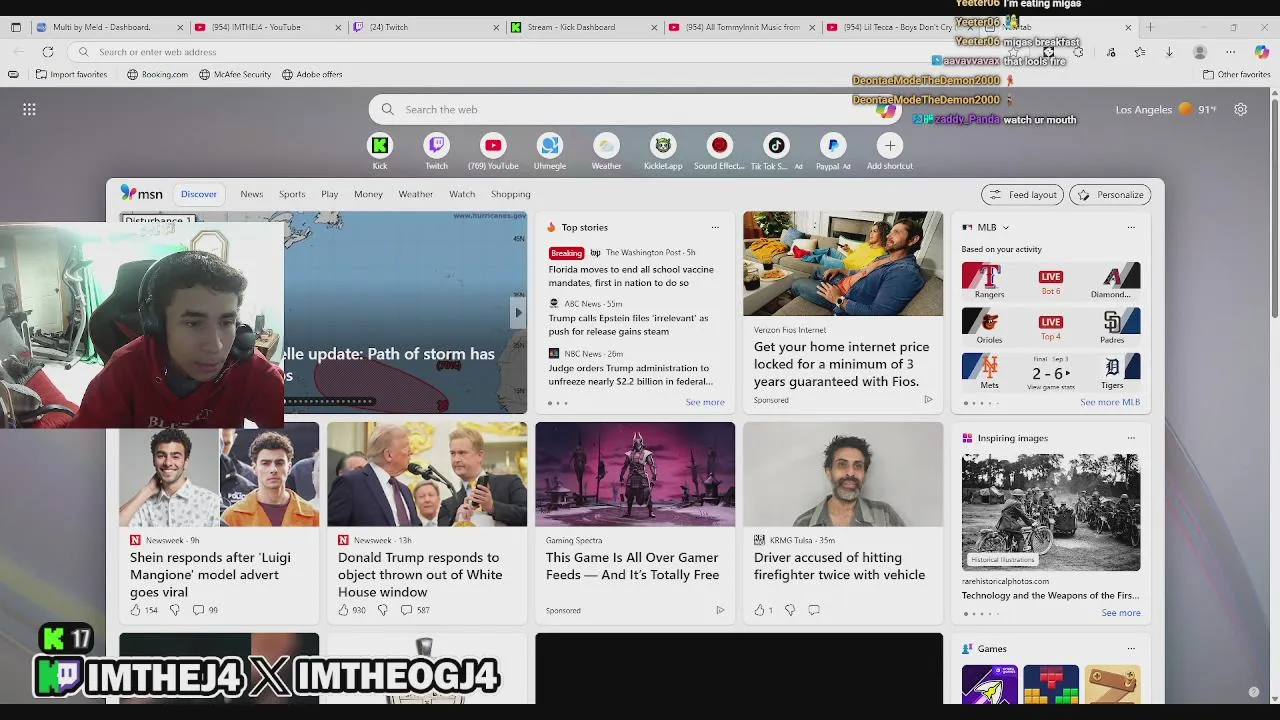Open McAfee Security favorites bookmark
Image resolution: width=1280 pixels, height=720 pixels.
coord(235,74)
